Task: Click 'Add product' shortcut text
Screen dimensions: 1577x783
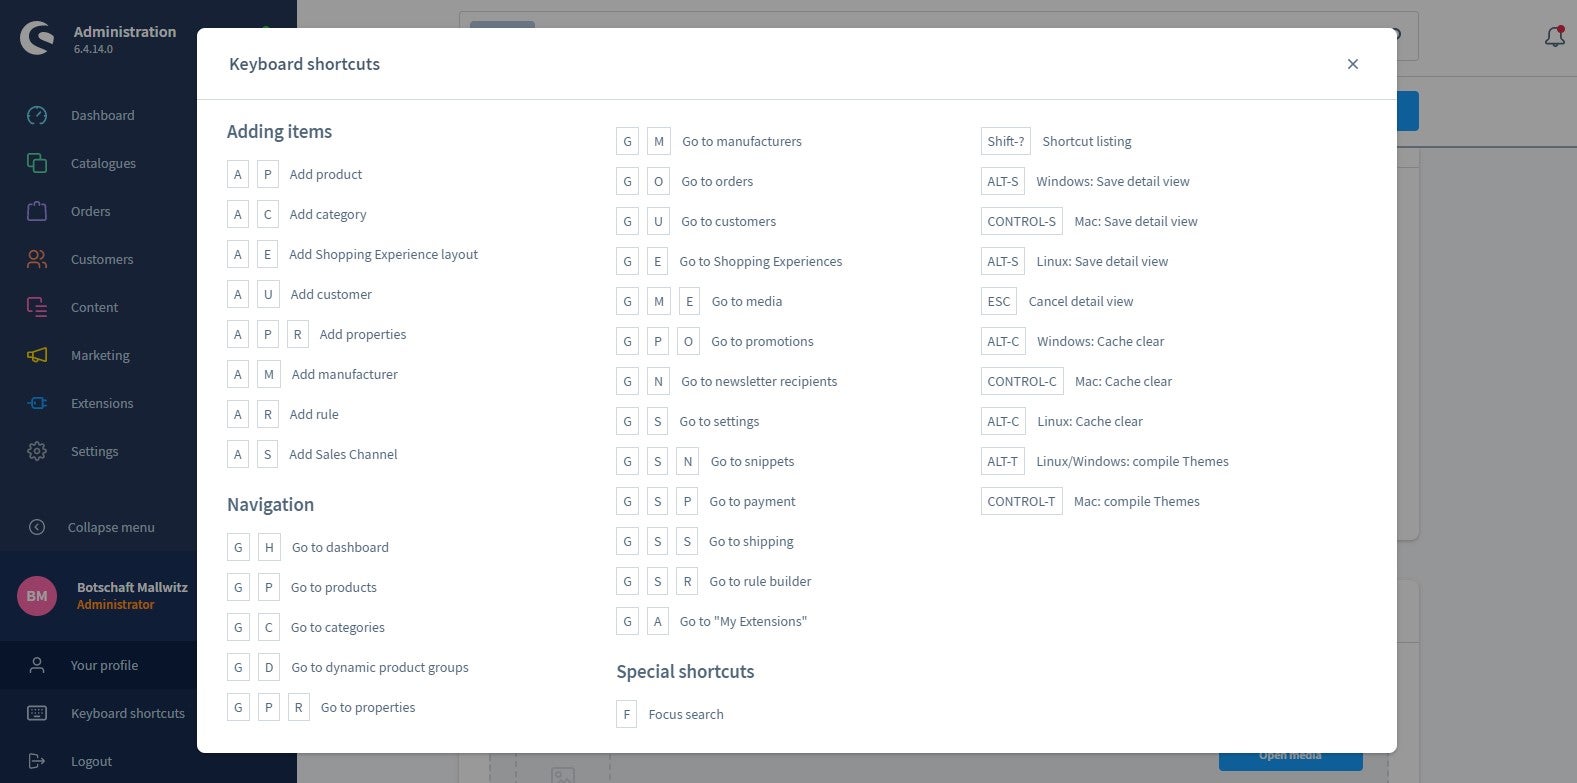Action: (326, 174)
